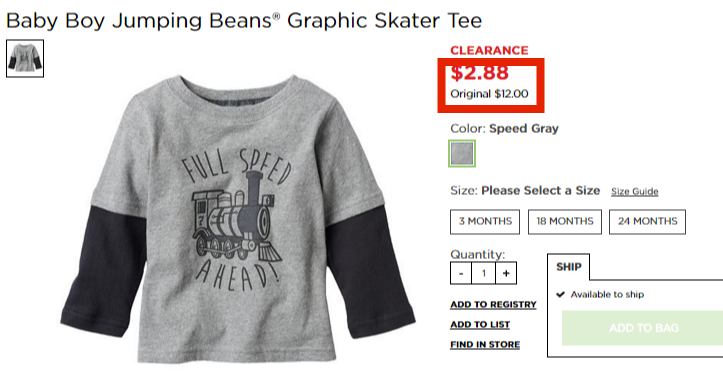Click the Available to ship checkmark icon
This screenshot has height=377, width=723.
tap(560, 295)
